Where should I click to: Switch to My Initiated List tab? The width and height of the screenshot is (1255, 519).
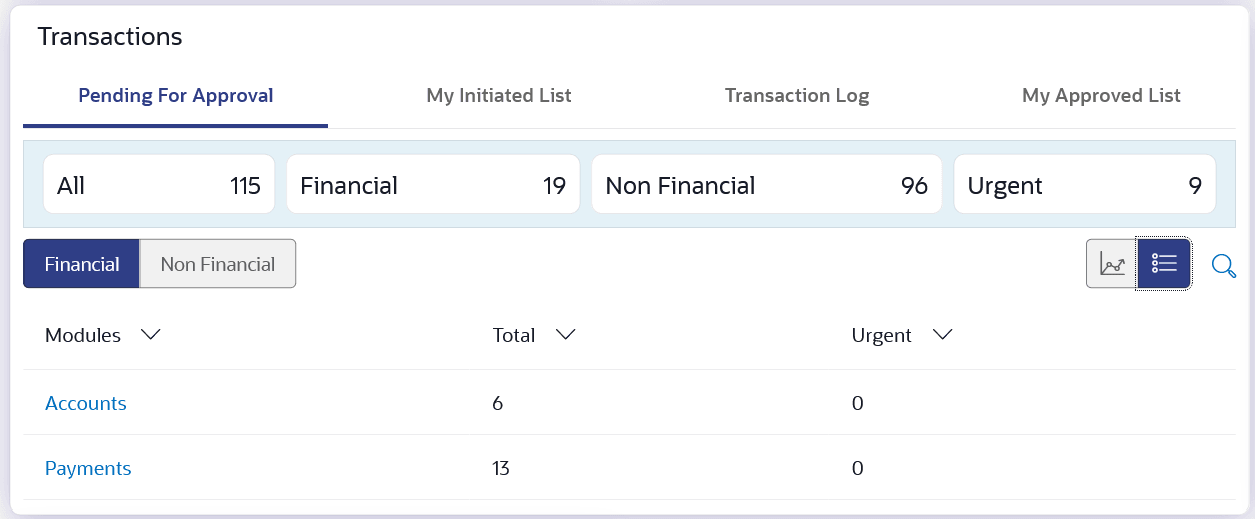499,96
